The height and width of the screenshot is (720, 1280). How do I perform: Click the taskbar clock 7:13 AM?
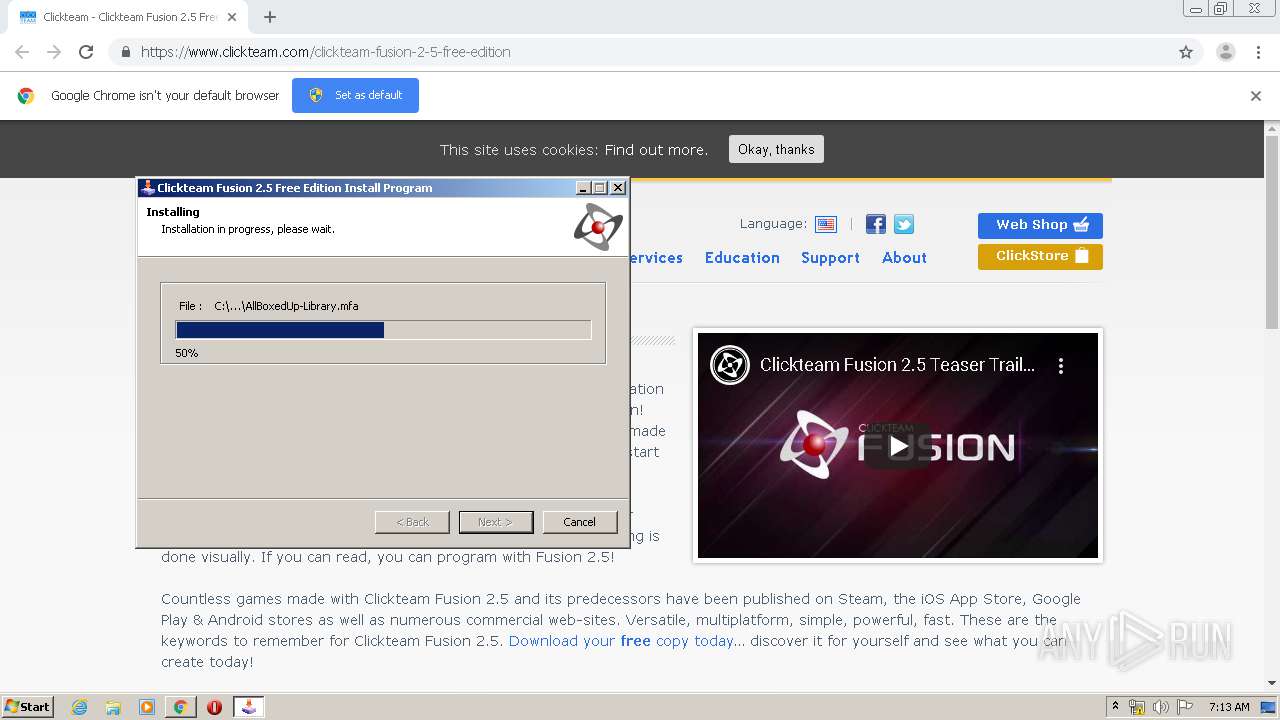coord(1229,707)
